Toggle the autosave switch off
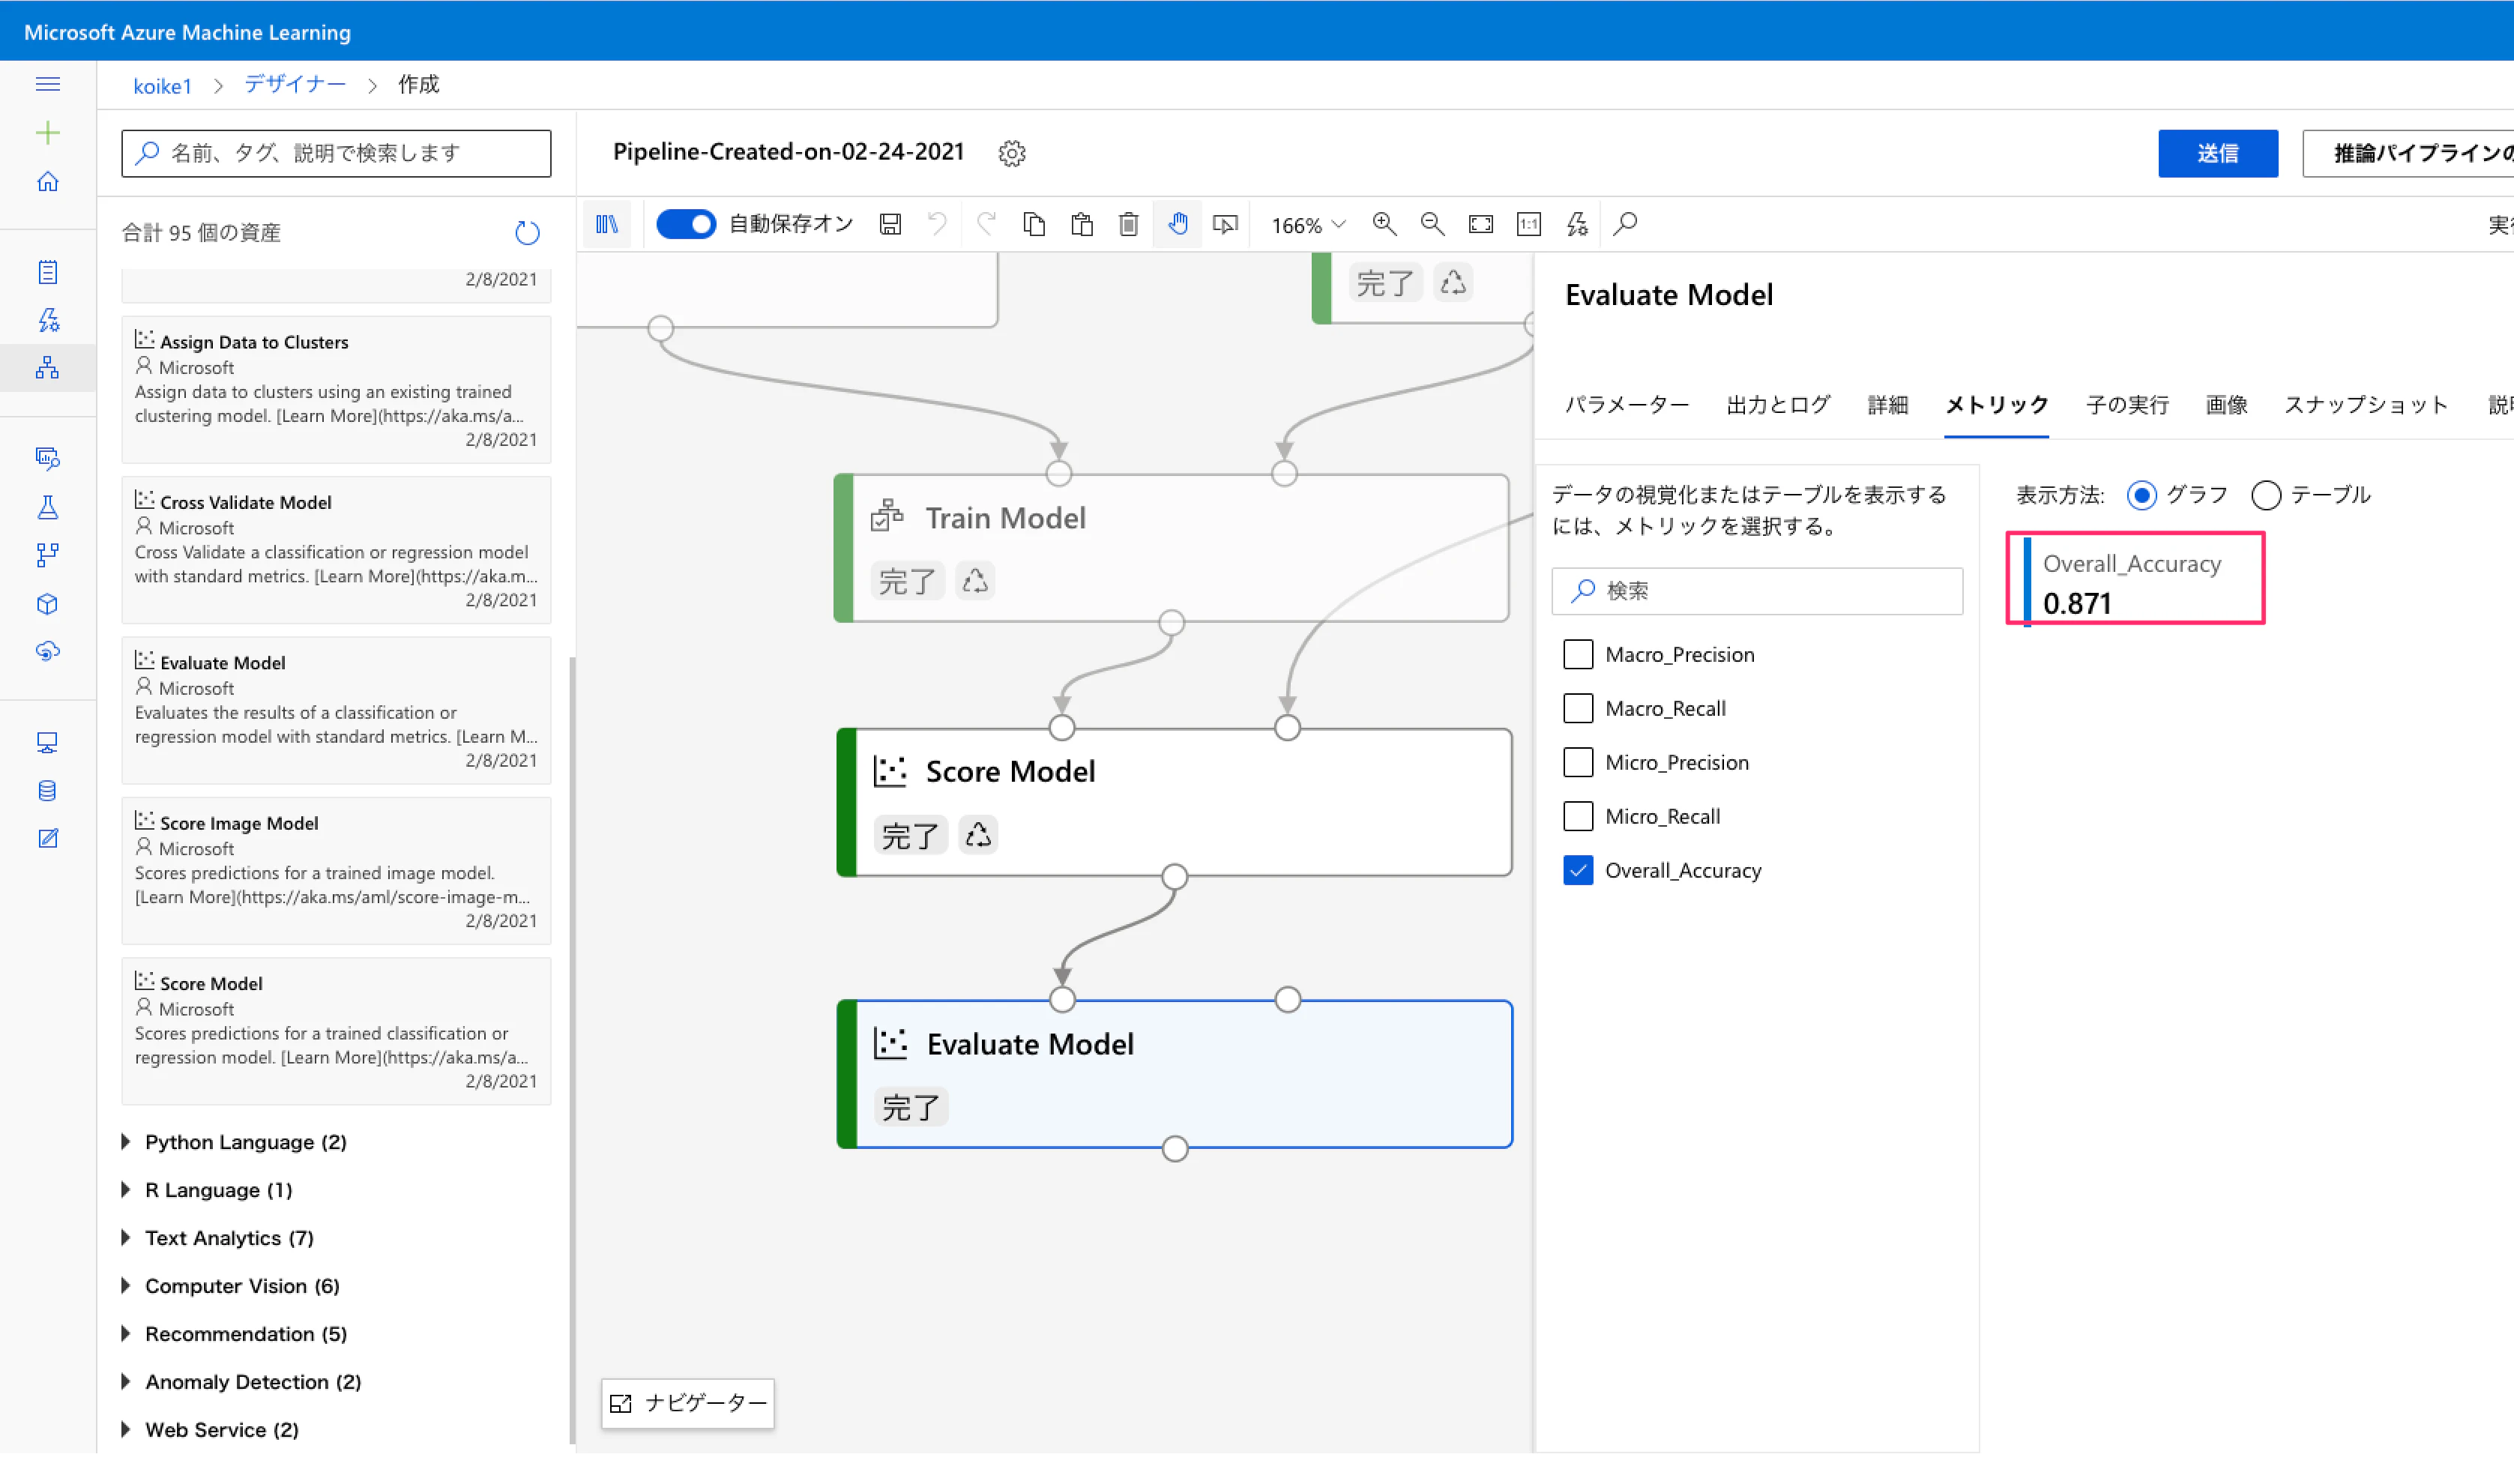 686,224
